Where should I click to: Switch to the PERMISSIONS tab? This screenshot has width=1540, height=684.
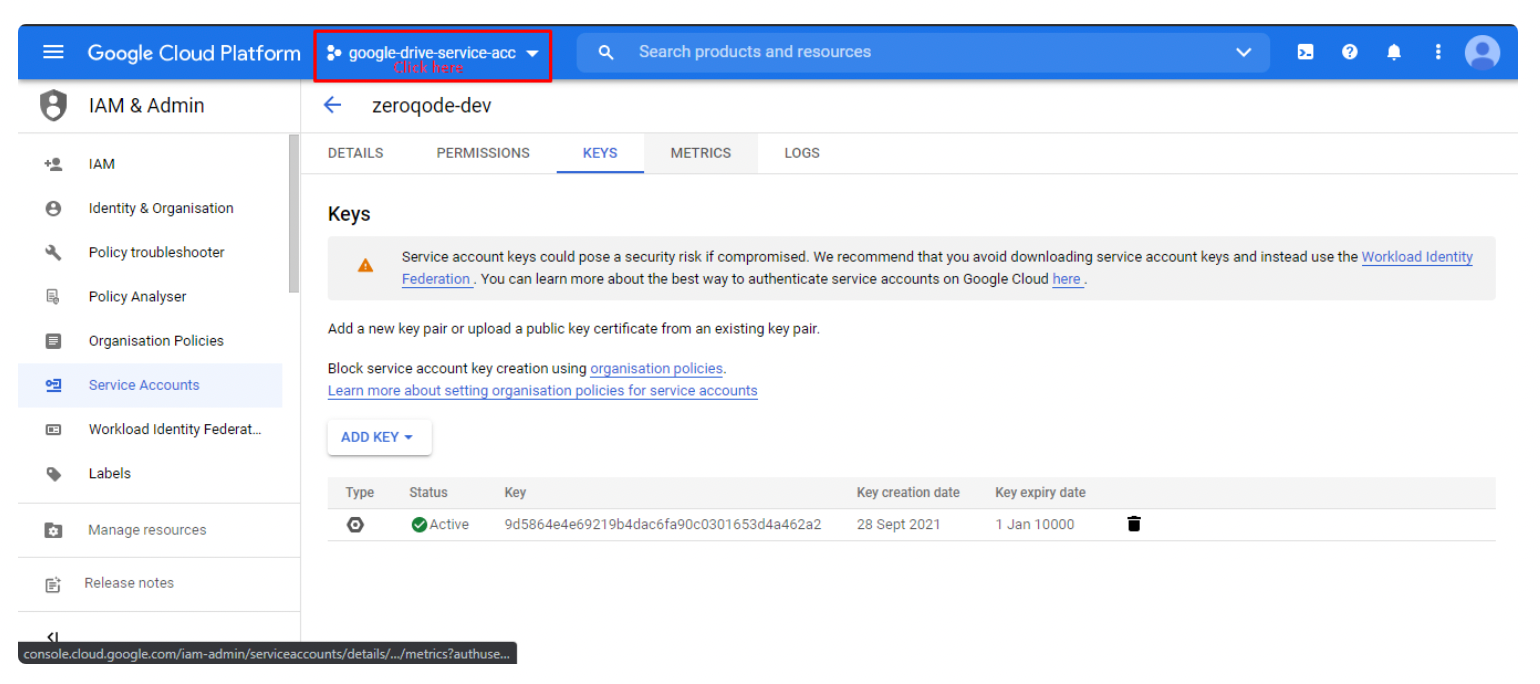point(483,153)
